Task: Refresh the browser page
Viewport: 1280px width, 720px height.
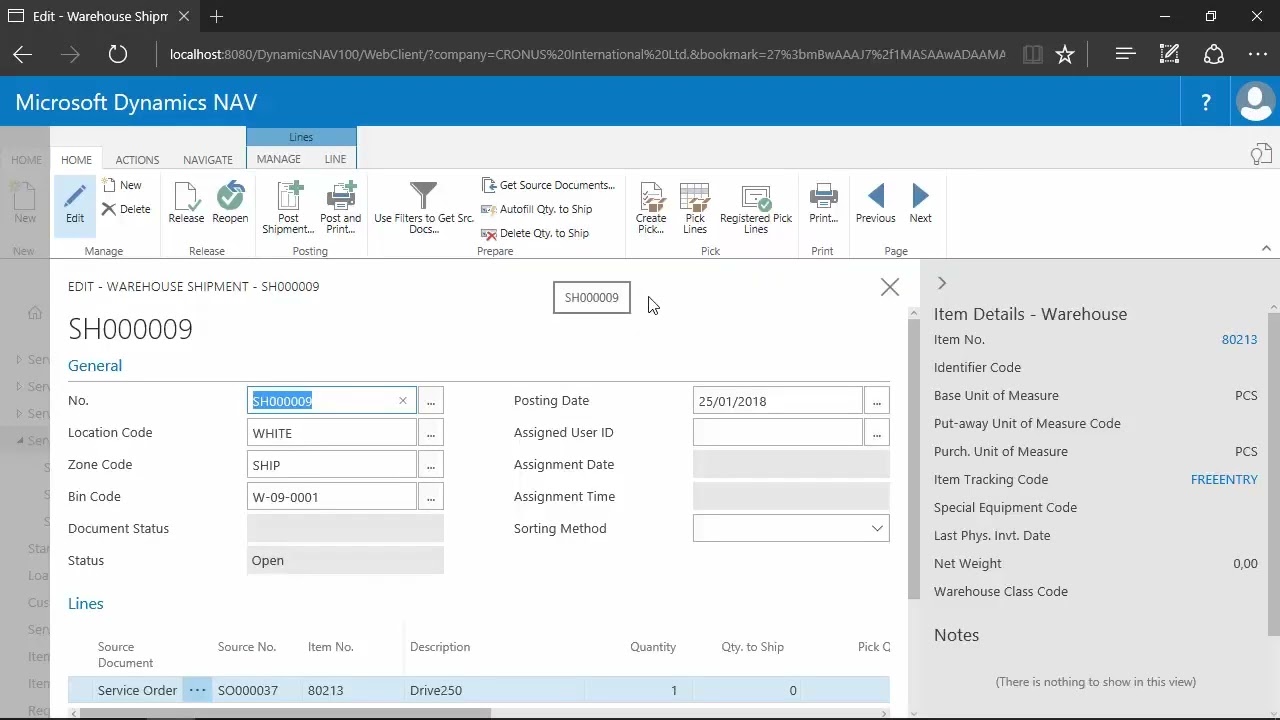Action: click(118, 54)
